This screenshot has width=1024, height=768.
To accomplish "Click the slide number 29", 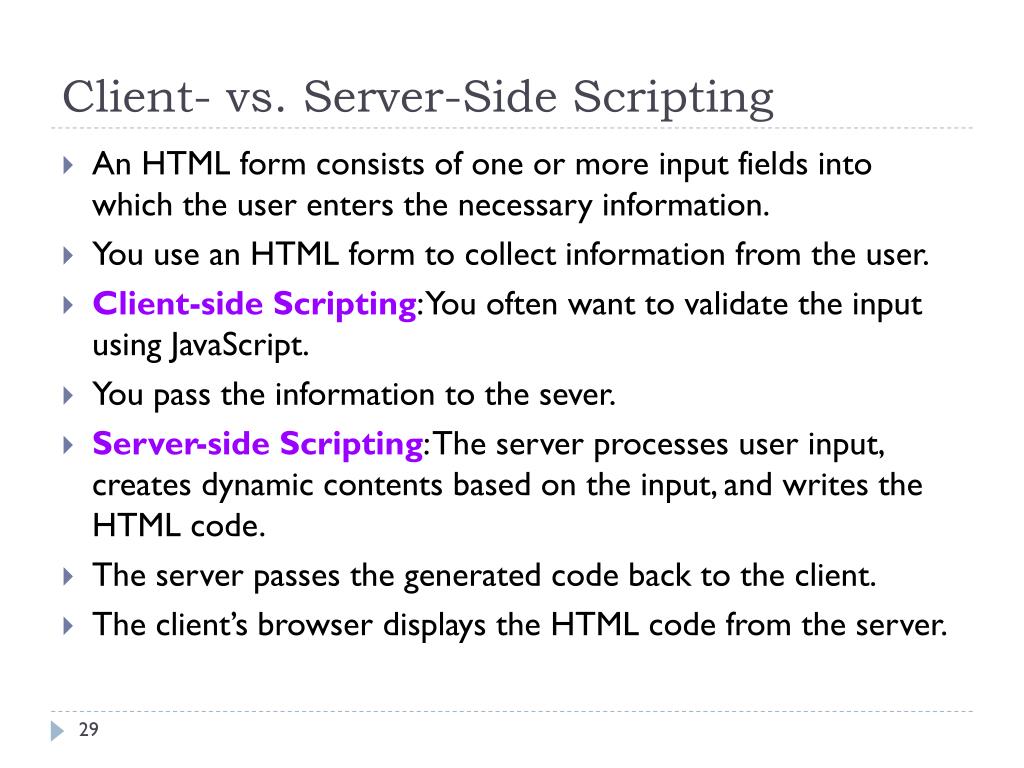I will tap(89, 729).
